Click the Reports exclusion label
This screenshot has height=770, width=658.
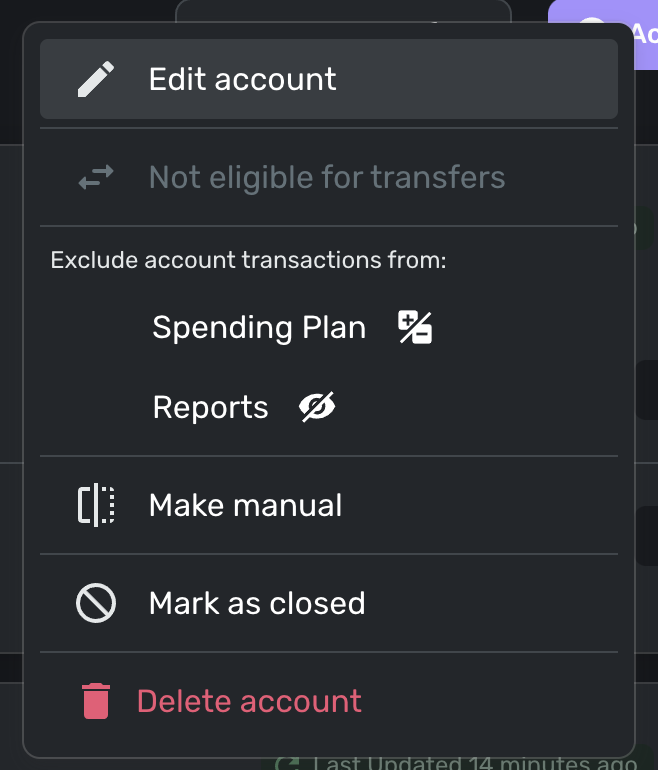click(x=210, y=407)
